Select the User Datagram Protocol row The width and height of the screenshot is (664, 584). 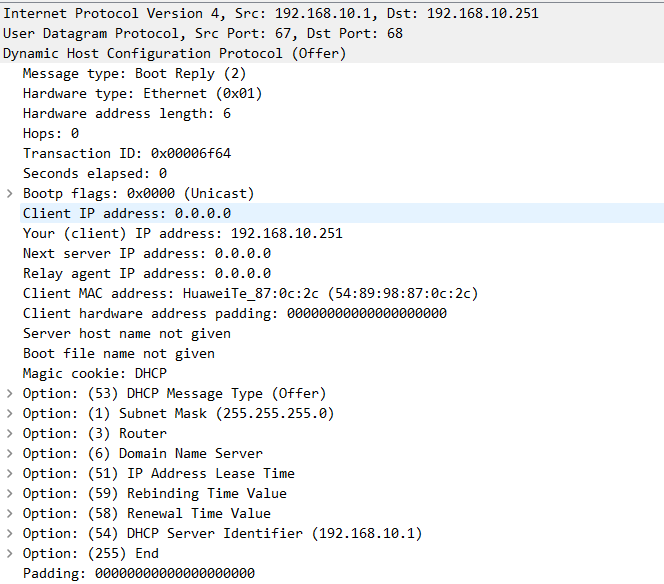tap(200, 33)
